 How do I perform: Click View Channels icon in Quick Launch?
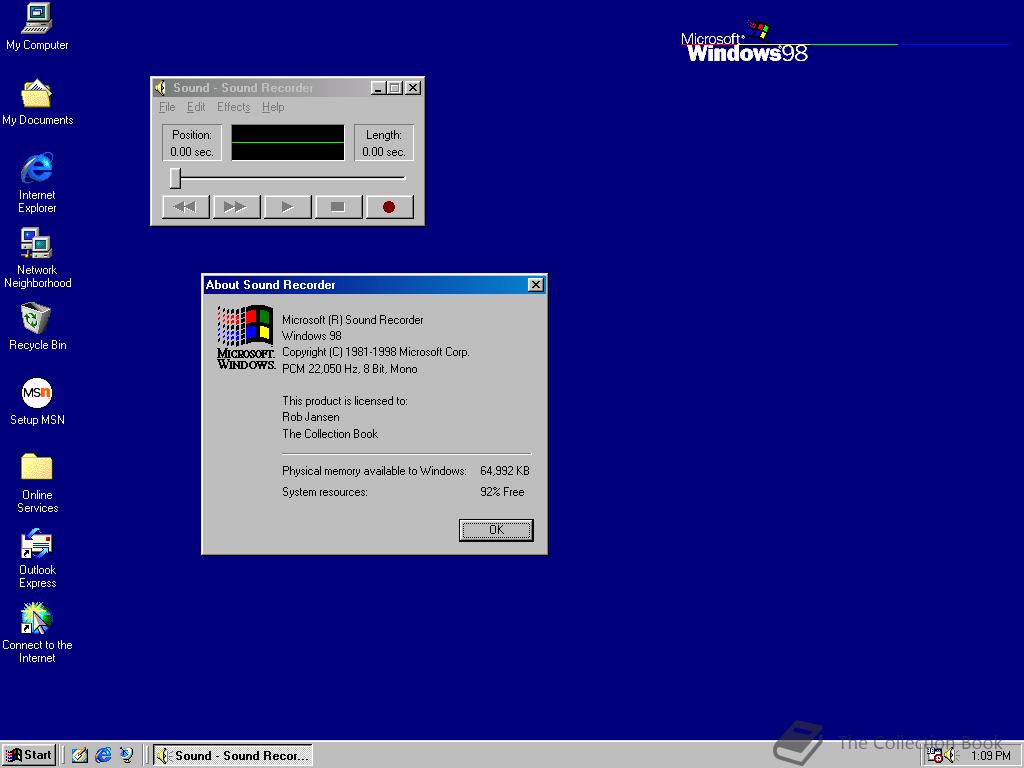coord(127,755)
